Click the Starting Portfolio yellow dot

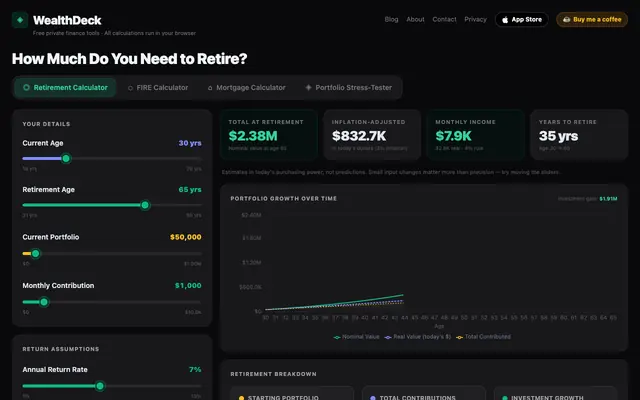click(241, 398)
